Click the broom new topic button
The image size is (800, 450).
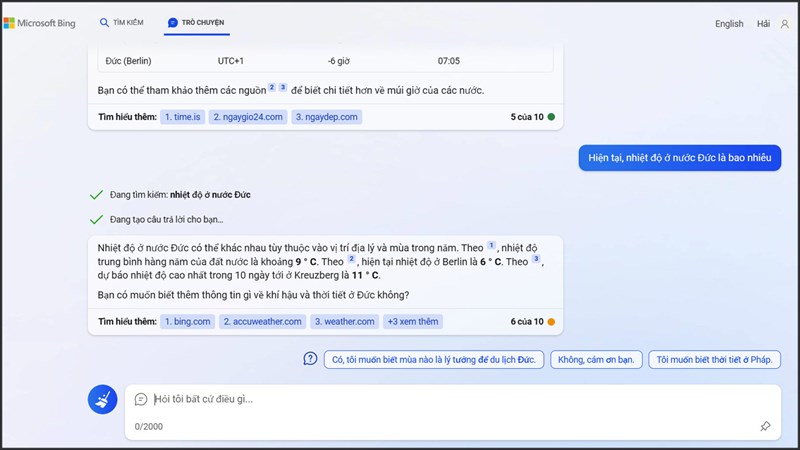[x=103, y=399]
